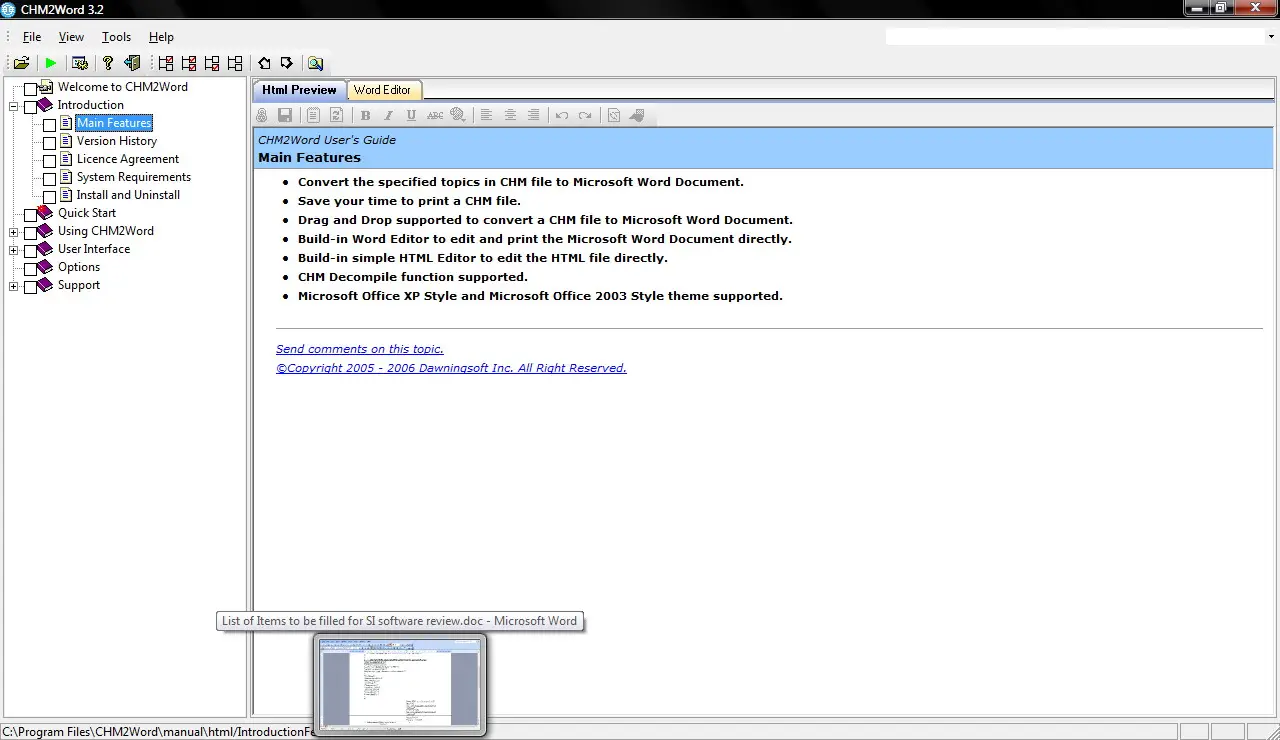The height and width of the screenshot is (740, 1280).
Task: Open the File menu
Action: coord(32,37)
